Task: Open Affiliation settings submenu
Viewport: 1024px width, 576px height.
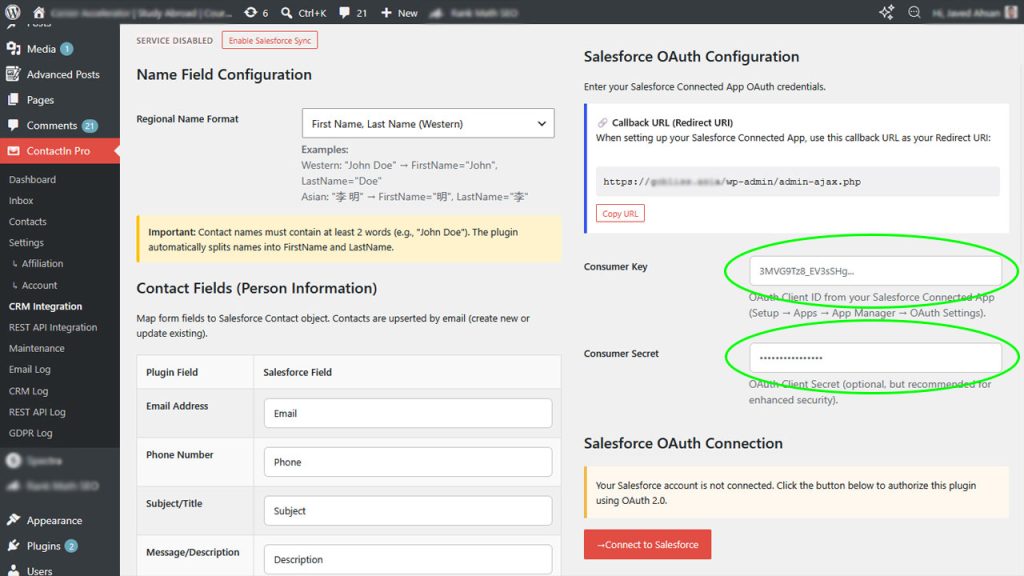Action: 42,264
